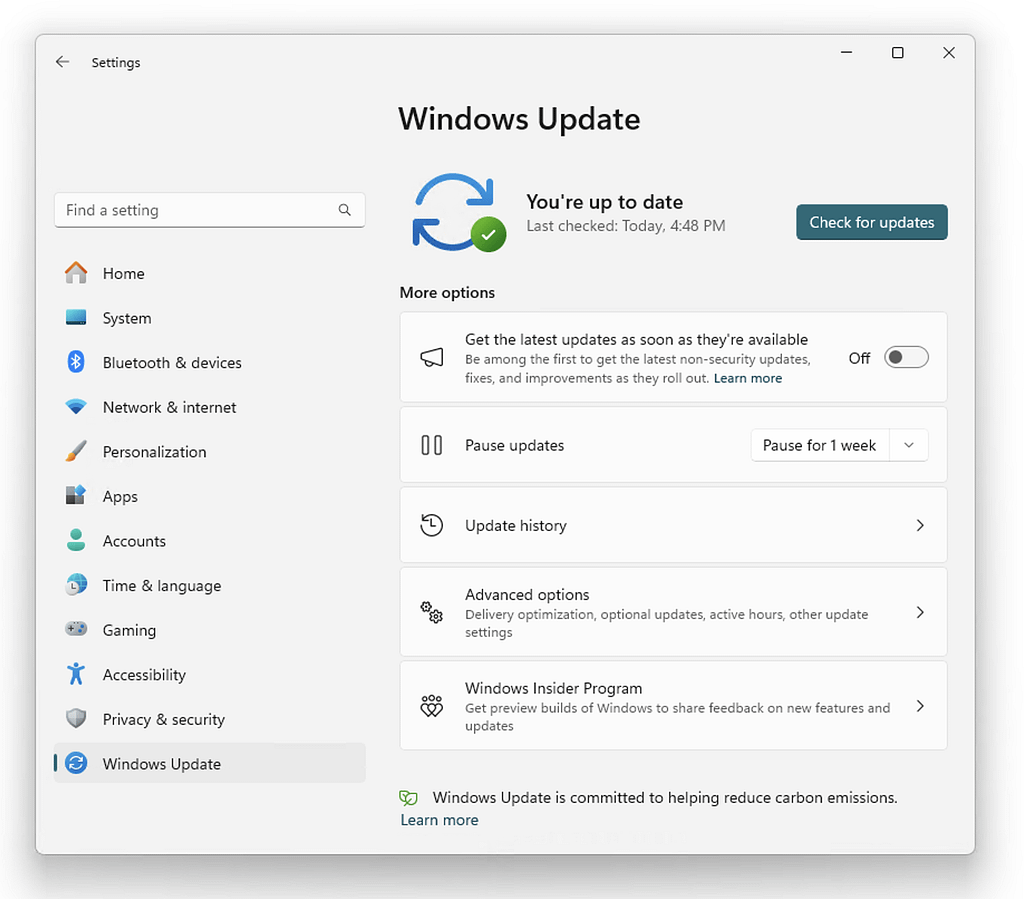This screenshot has height=899, width=1024.
Task: Enable early non-security updates with the switch
Action: tap(906, 357)
